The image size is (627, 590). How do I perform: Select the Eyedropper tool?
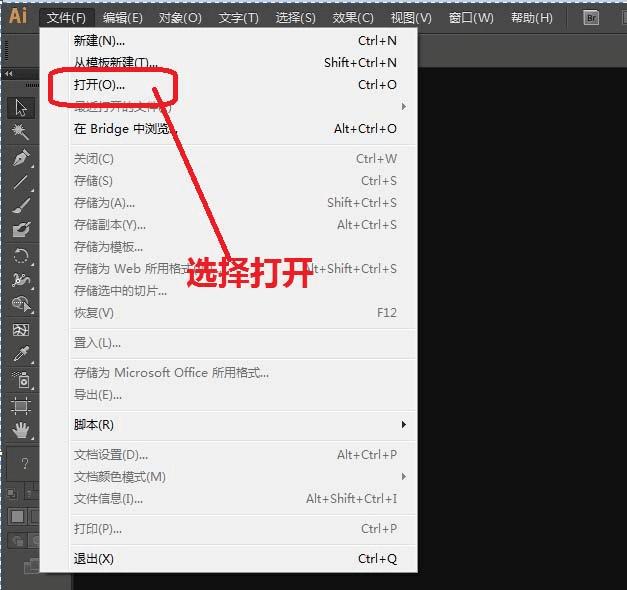(21, 354)
